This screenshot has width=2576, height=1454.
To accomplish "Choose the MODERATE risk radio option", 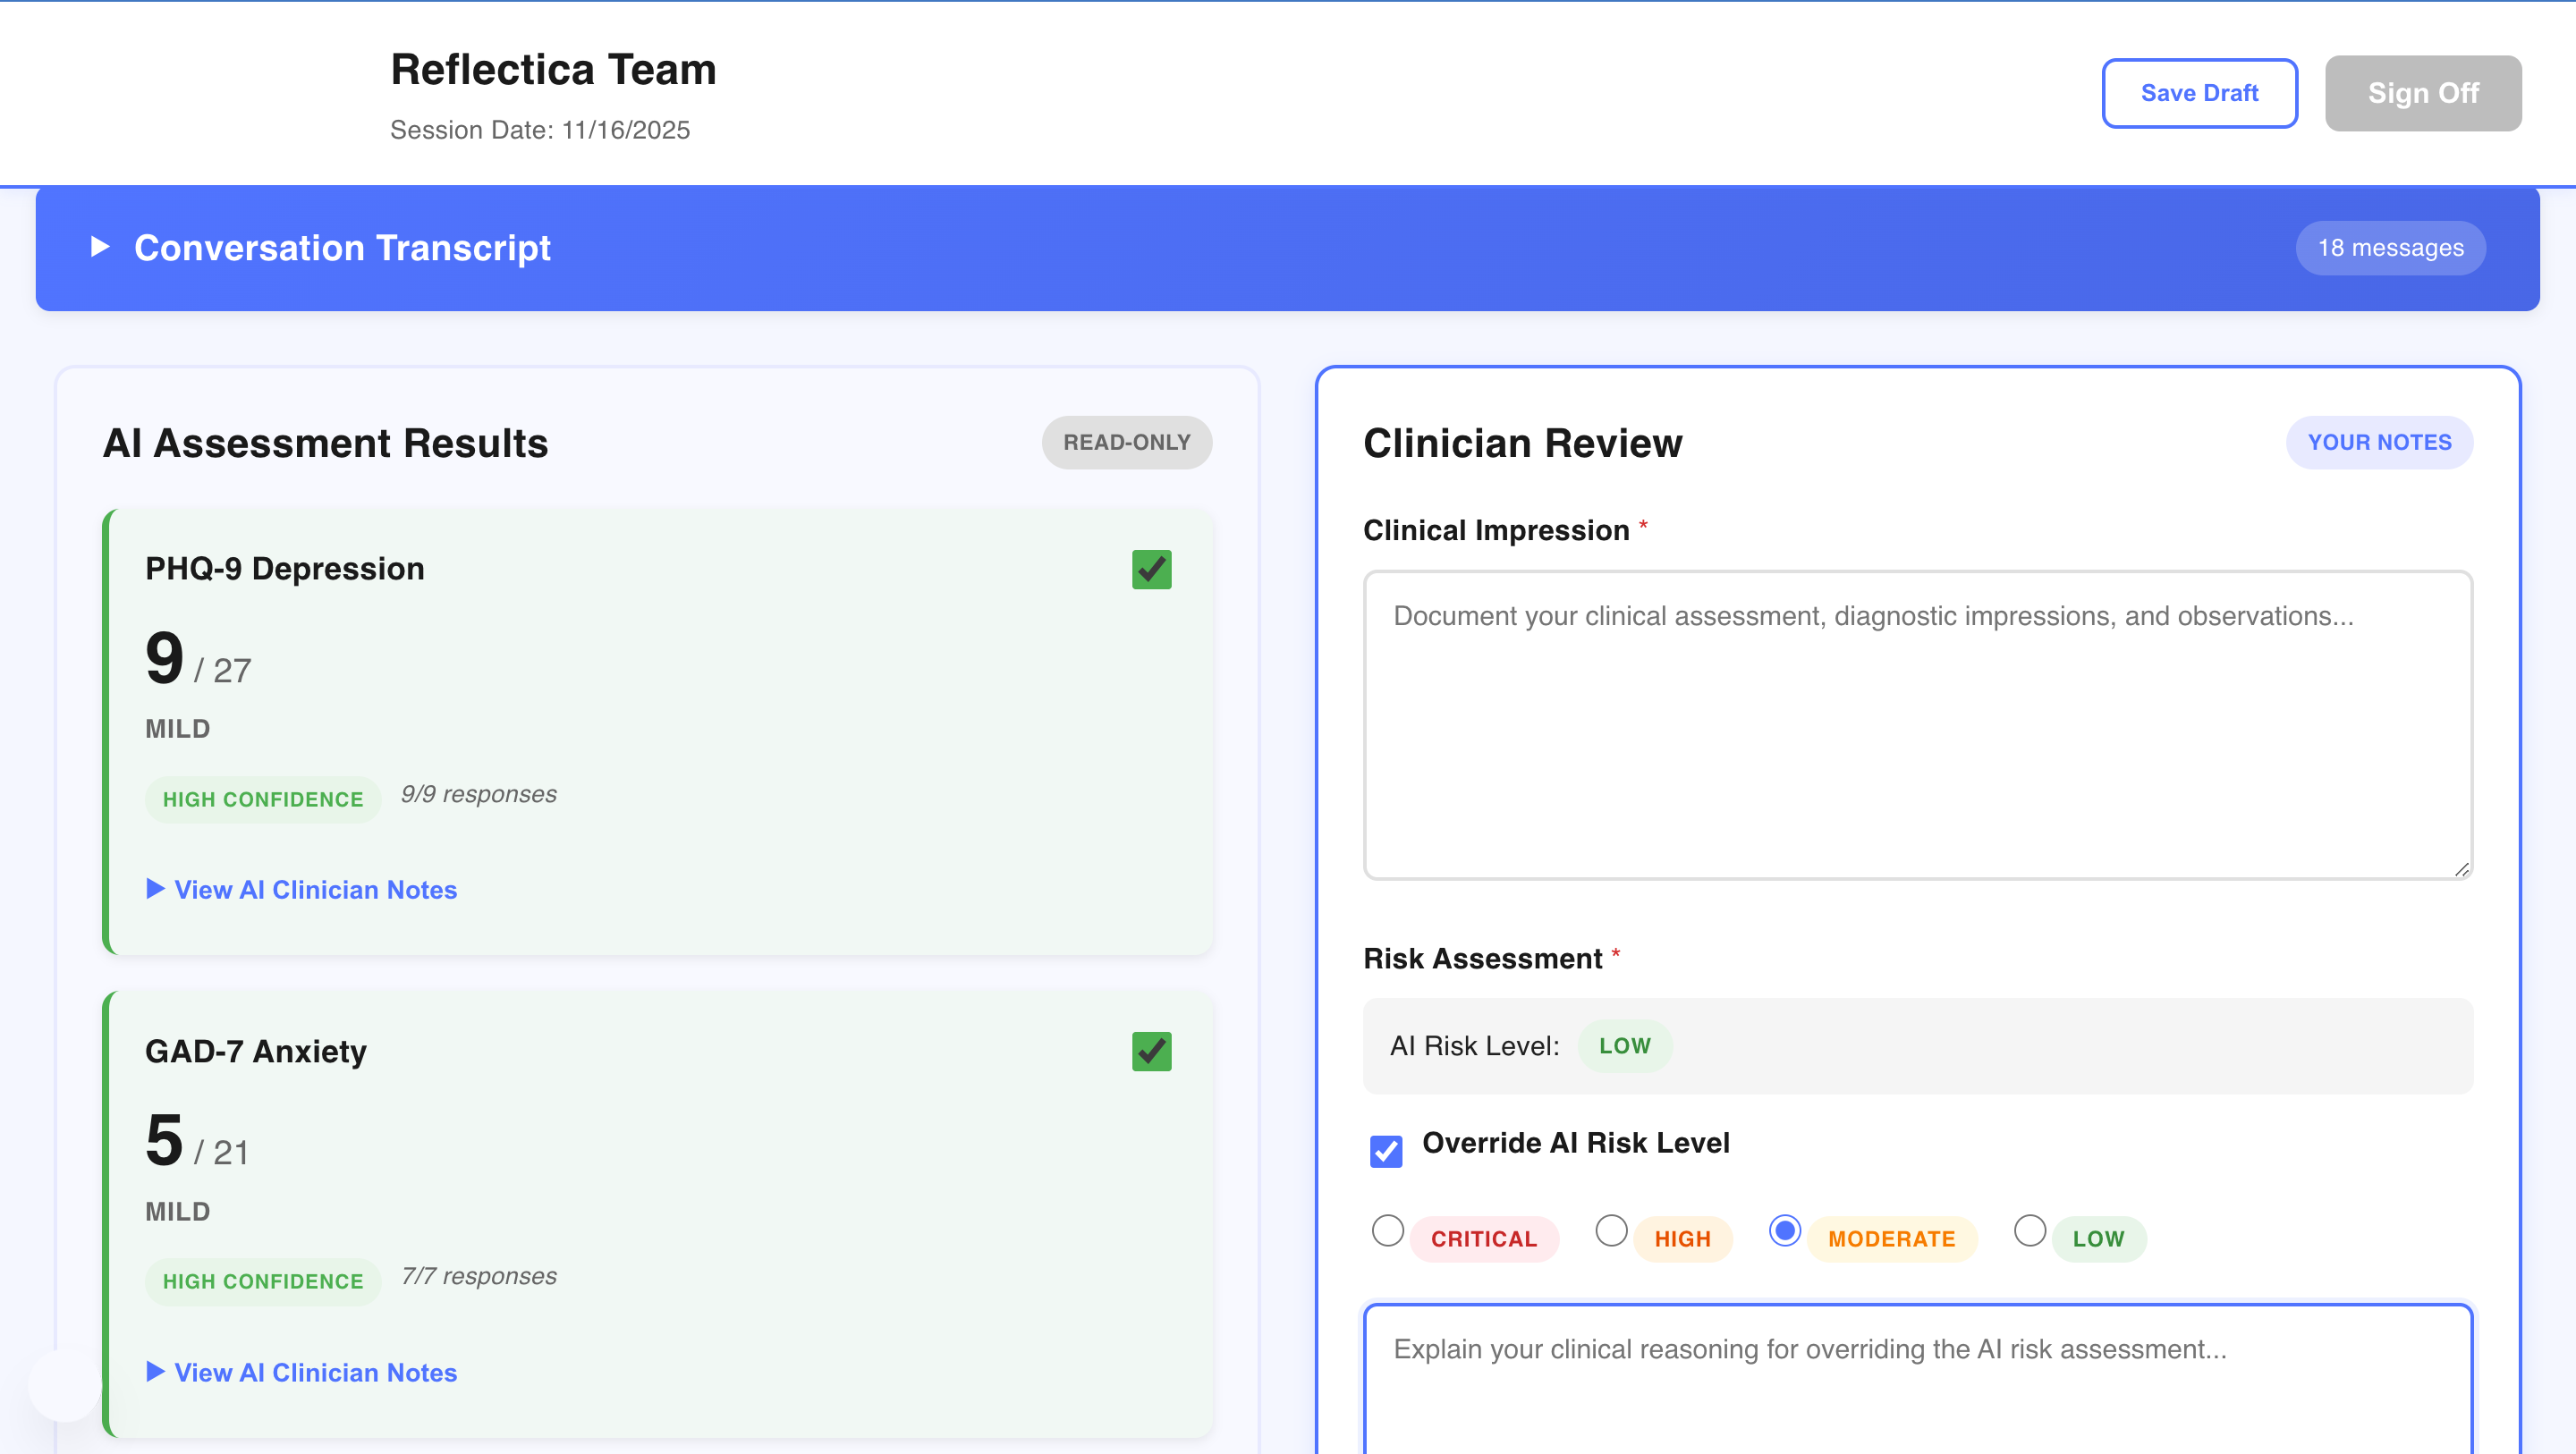I will (x=1785, y=1231).
